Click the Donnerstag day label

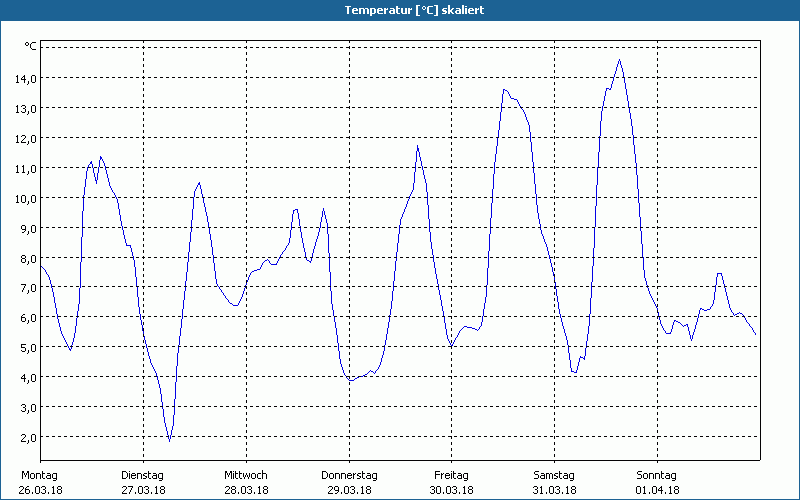[349, 475]
